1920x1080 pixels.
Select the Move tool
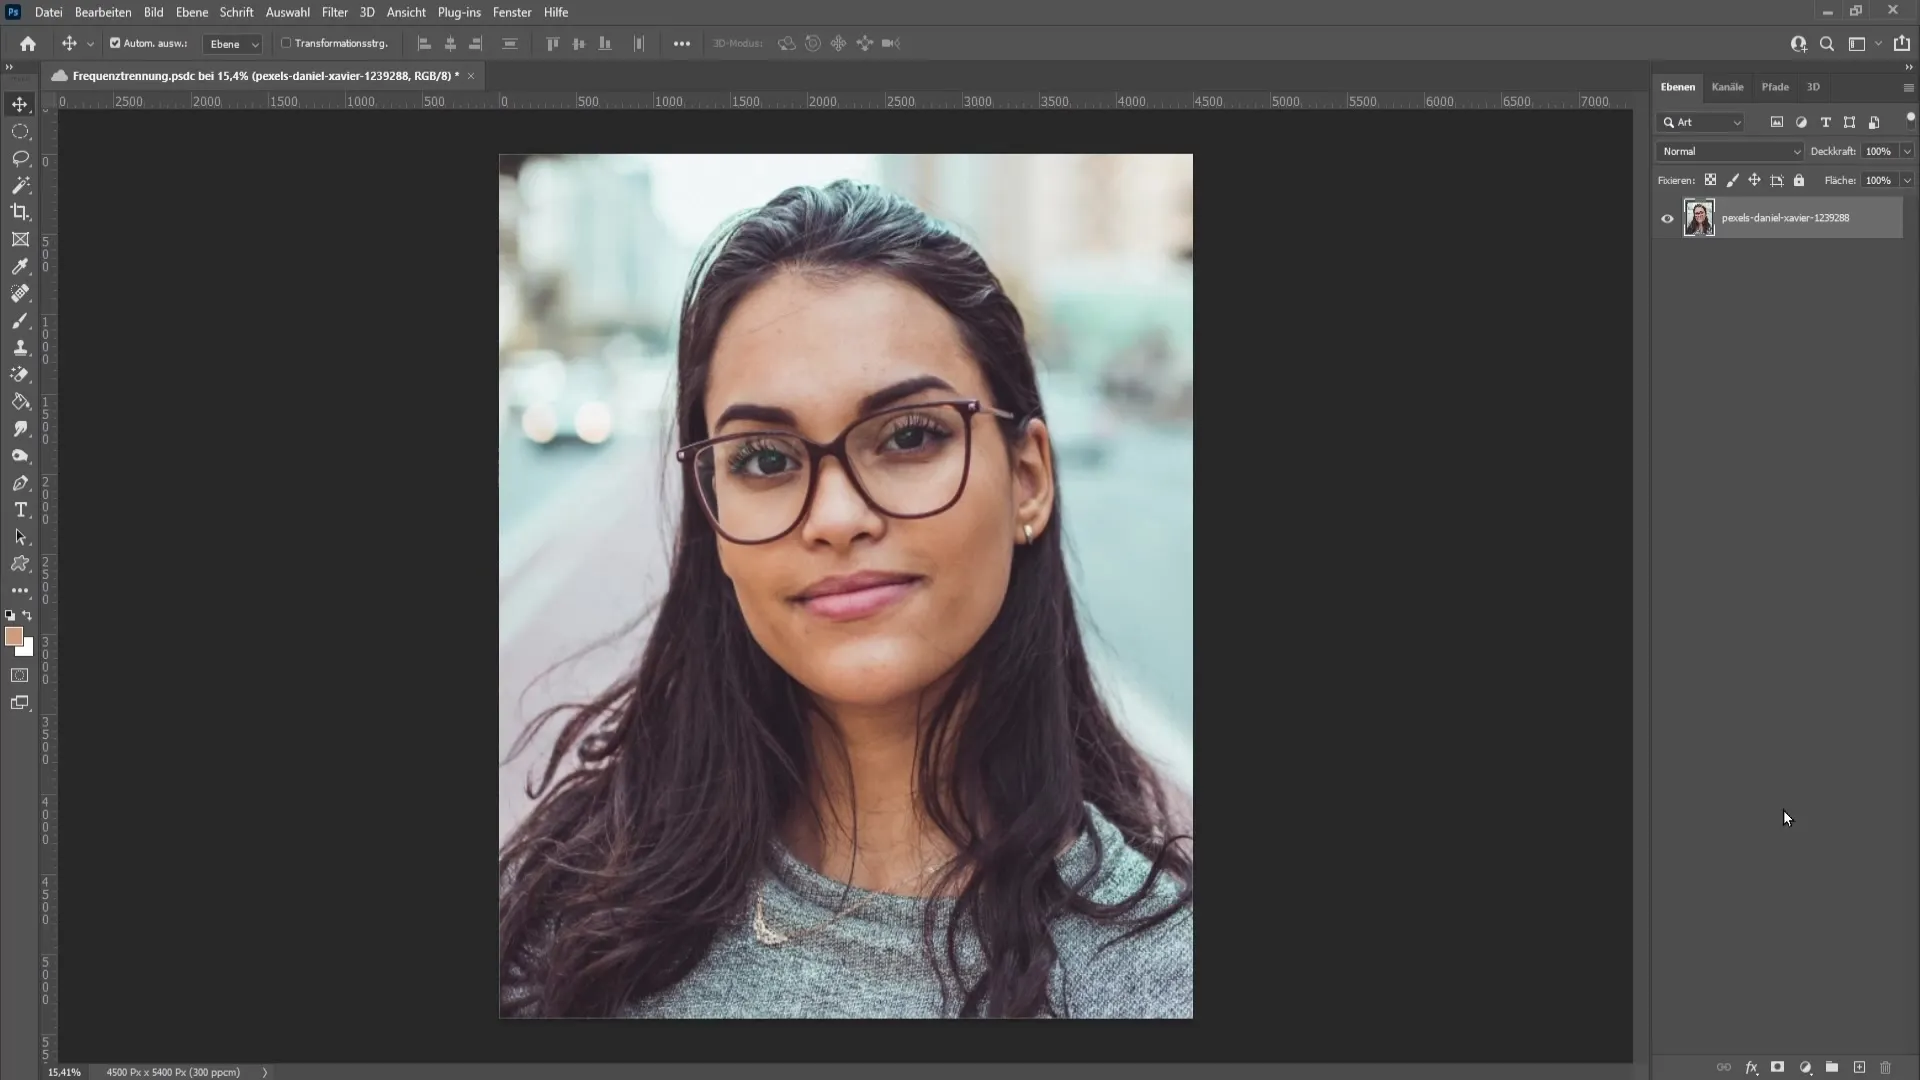click(20, 104)
